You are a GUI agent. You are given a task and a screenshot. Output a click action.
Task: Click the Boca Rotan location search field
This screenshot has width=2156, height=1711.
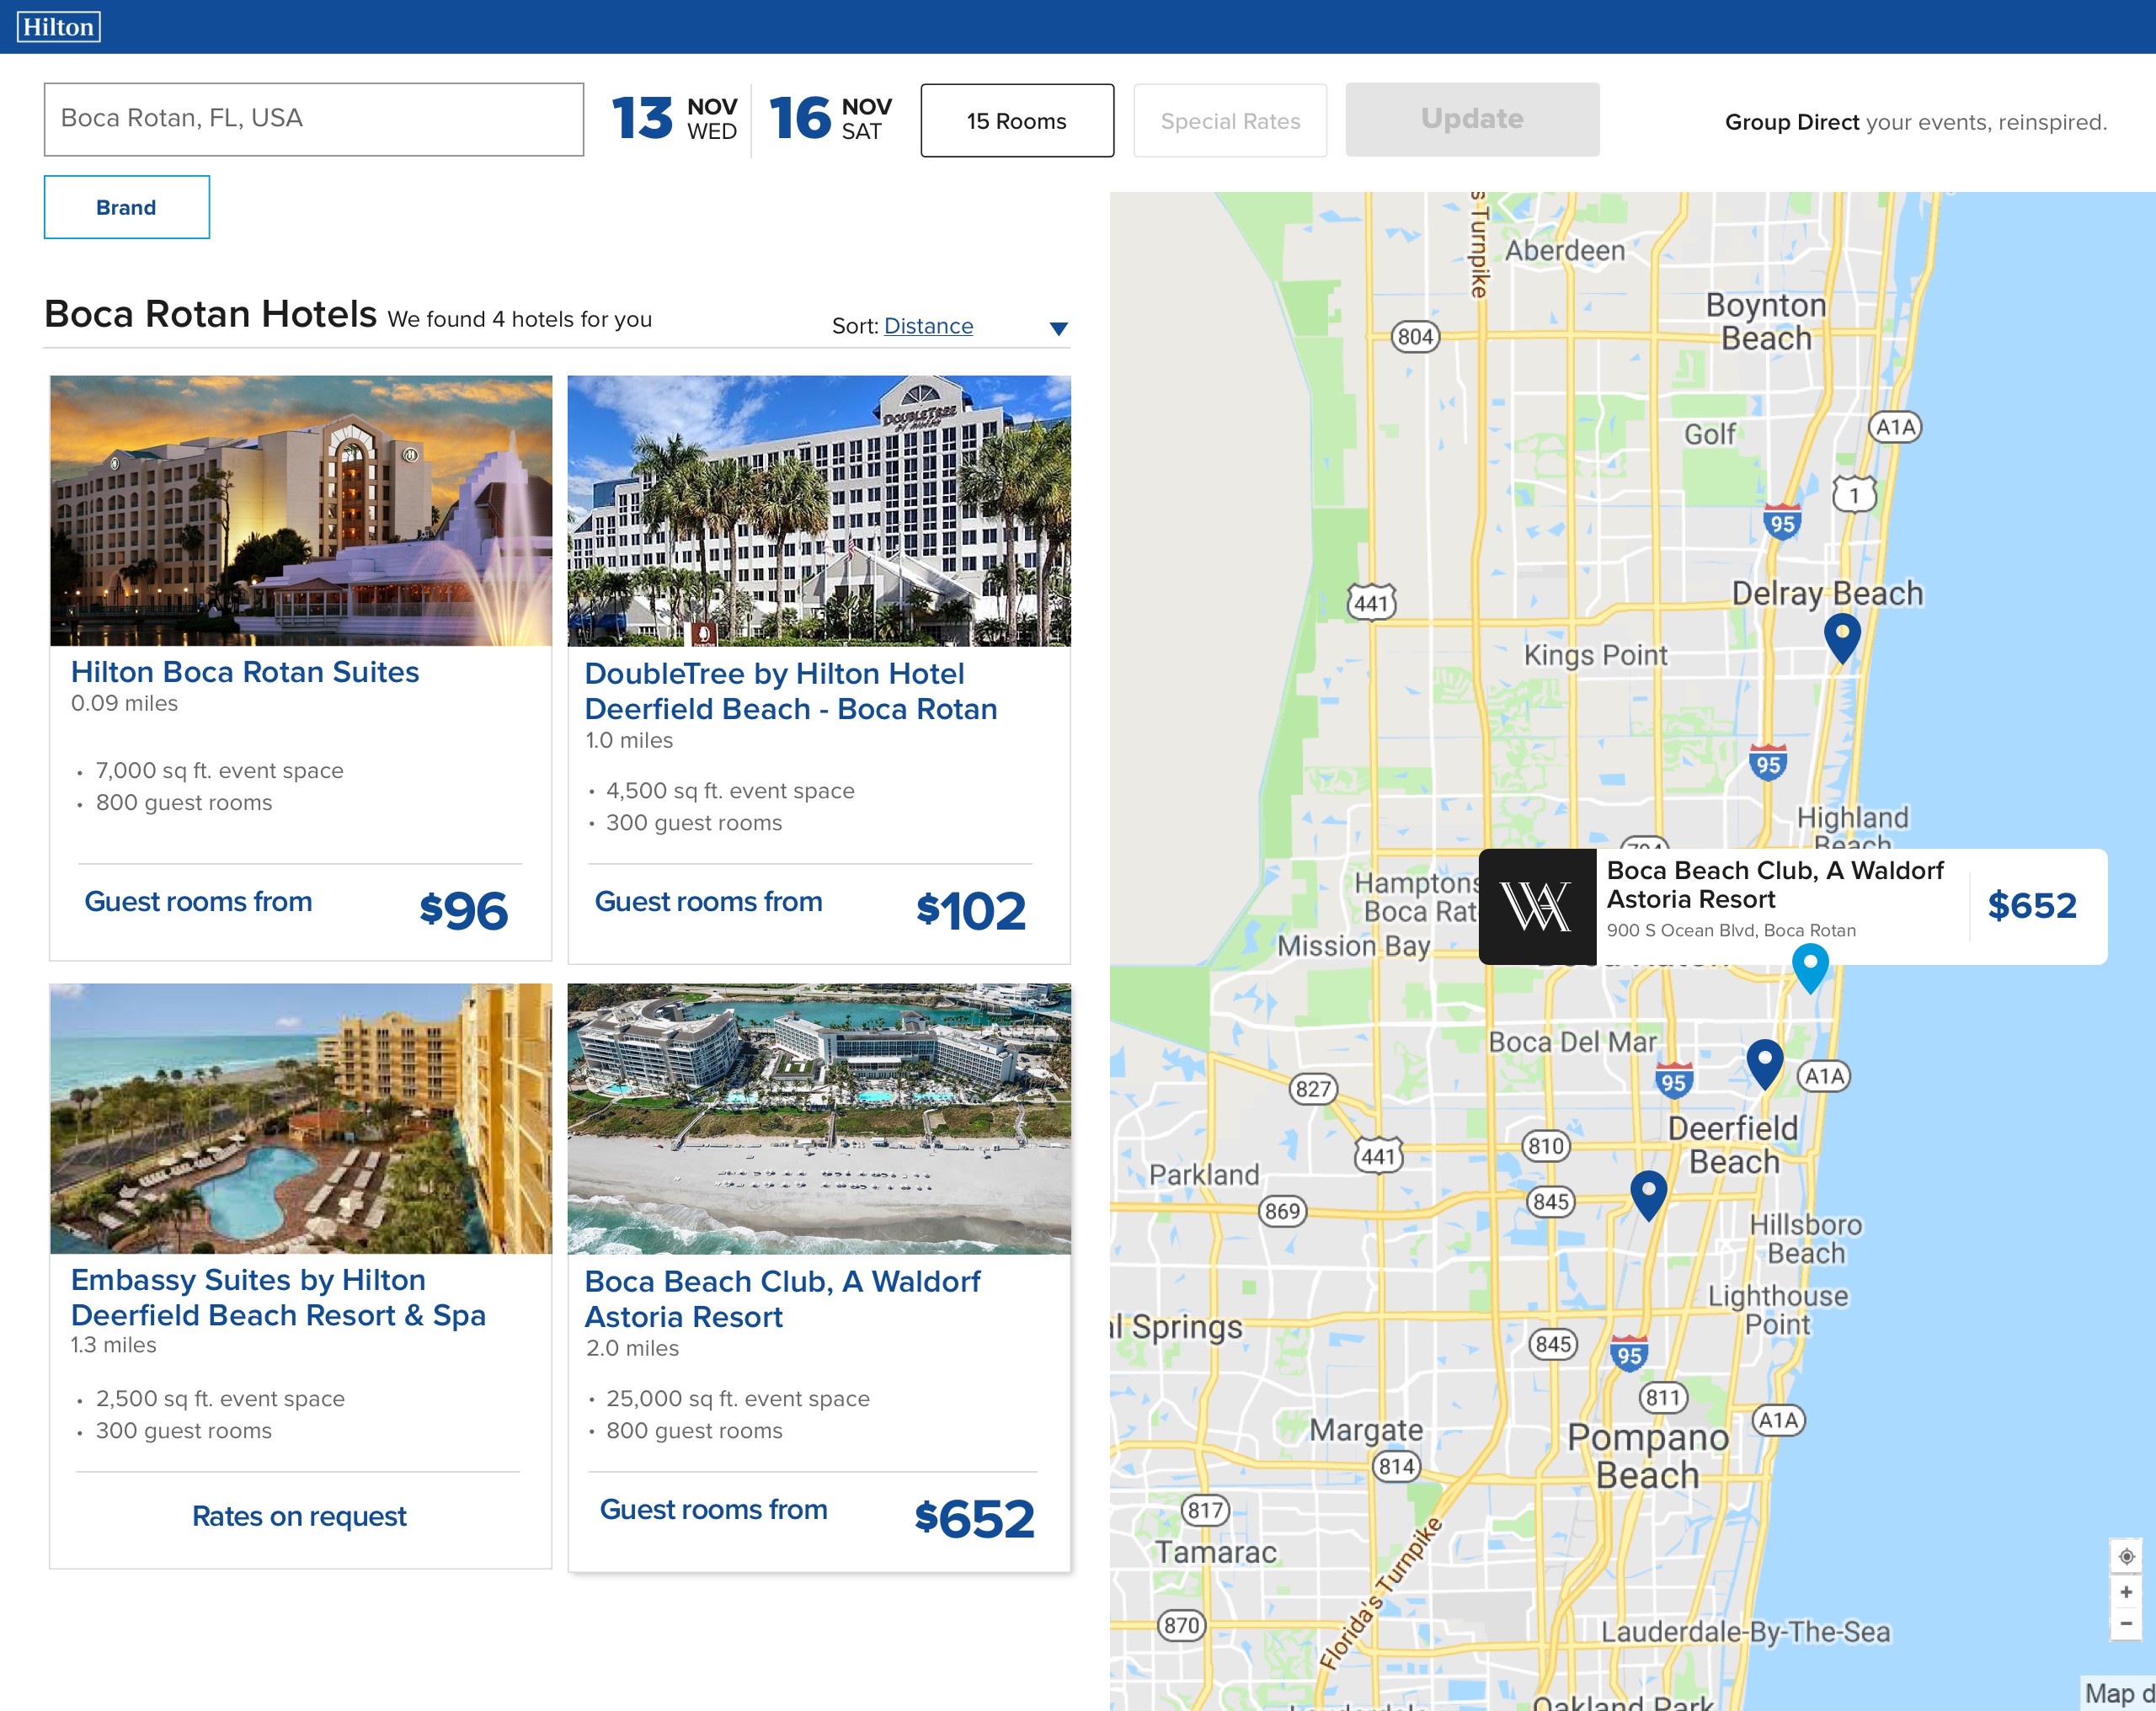point(313,119)
